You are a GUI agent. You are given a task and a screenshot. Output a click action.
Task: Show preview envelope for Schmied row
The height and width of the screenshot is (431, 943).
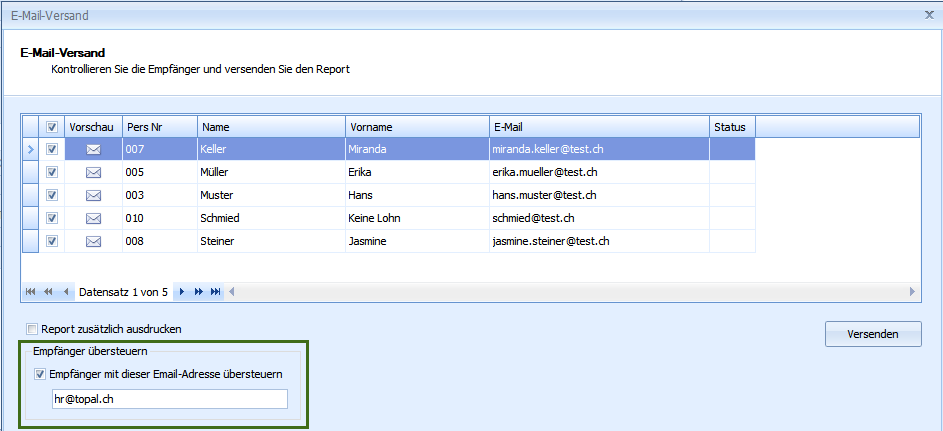point(93,218)
